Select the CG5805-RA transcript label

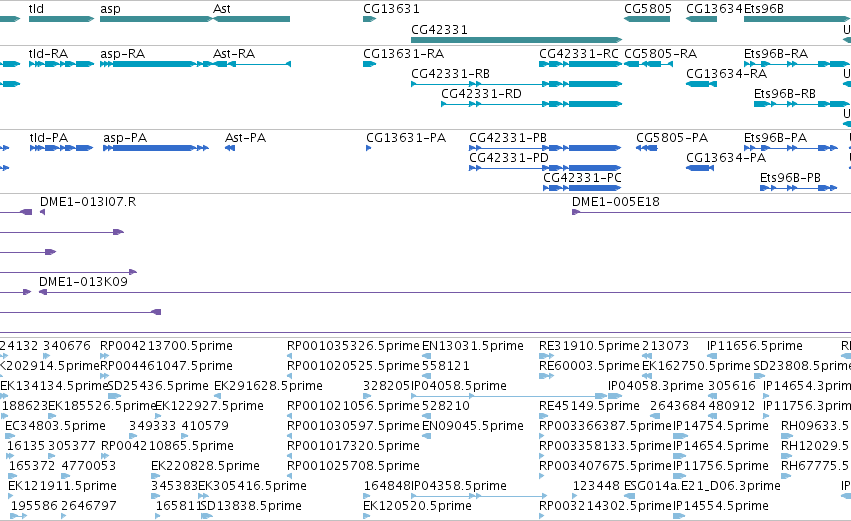click(x=661, y=54)
